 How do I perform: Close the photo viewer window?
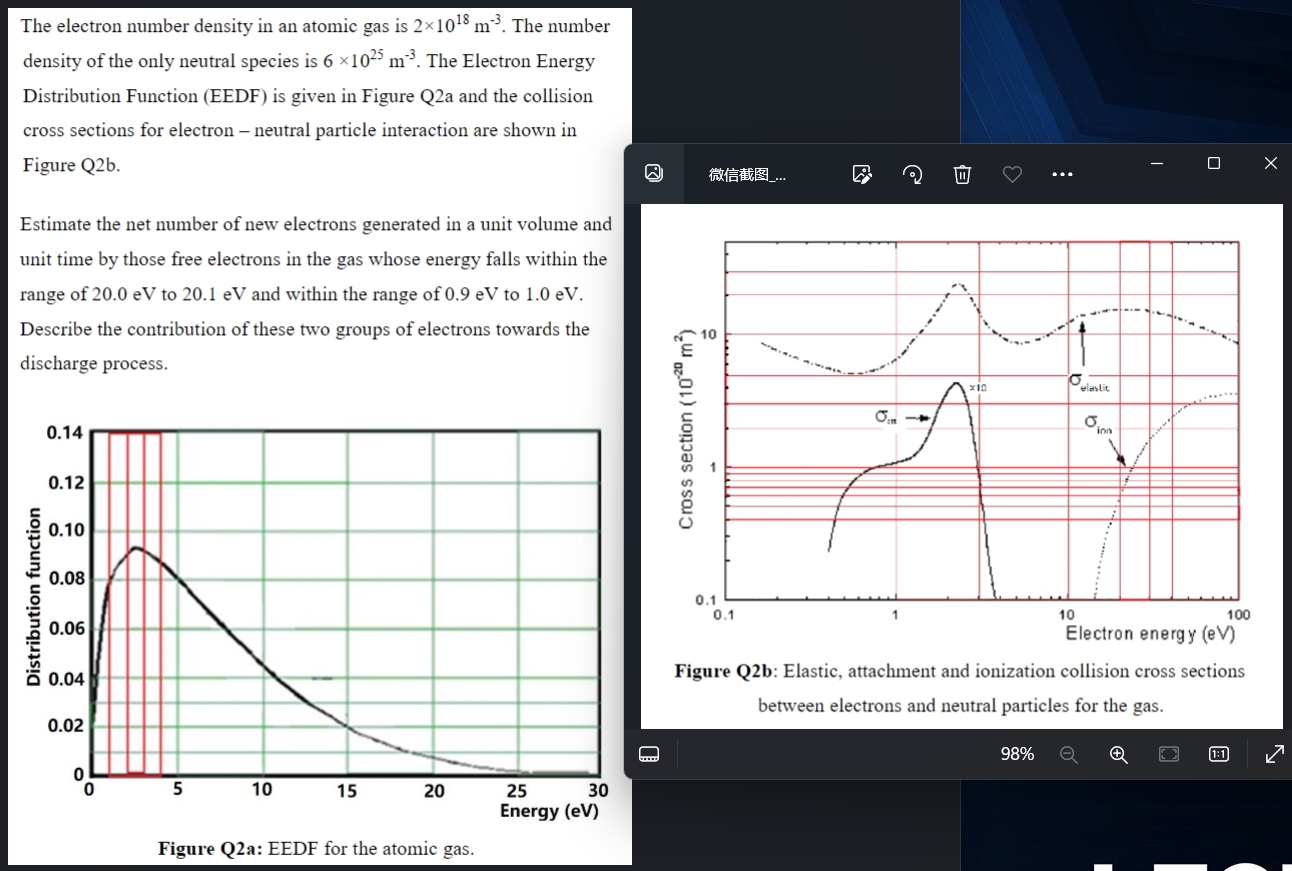click(1270, 163)
